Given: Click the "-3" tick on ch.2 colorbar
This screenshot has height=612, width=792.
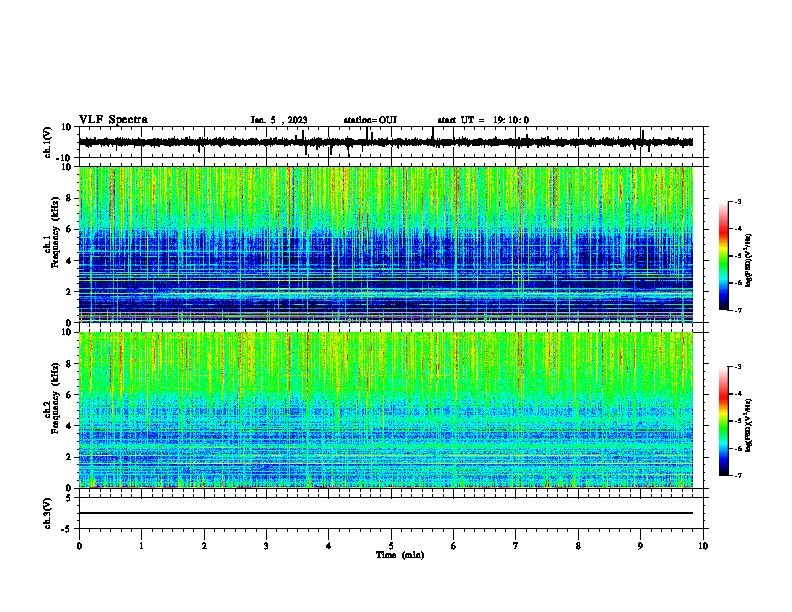Looking at the screenshot, I should (738, 367).
